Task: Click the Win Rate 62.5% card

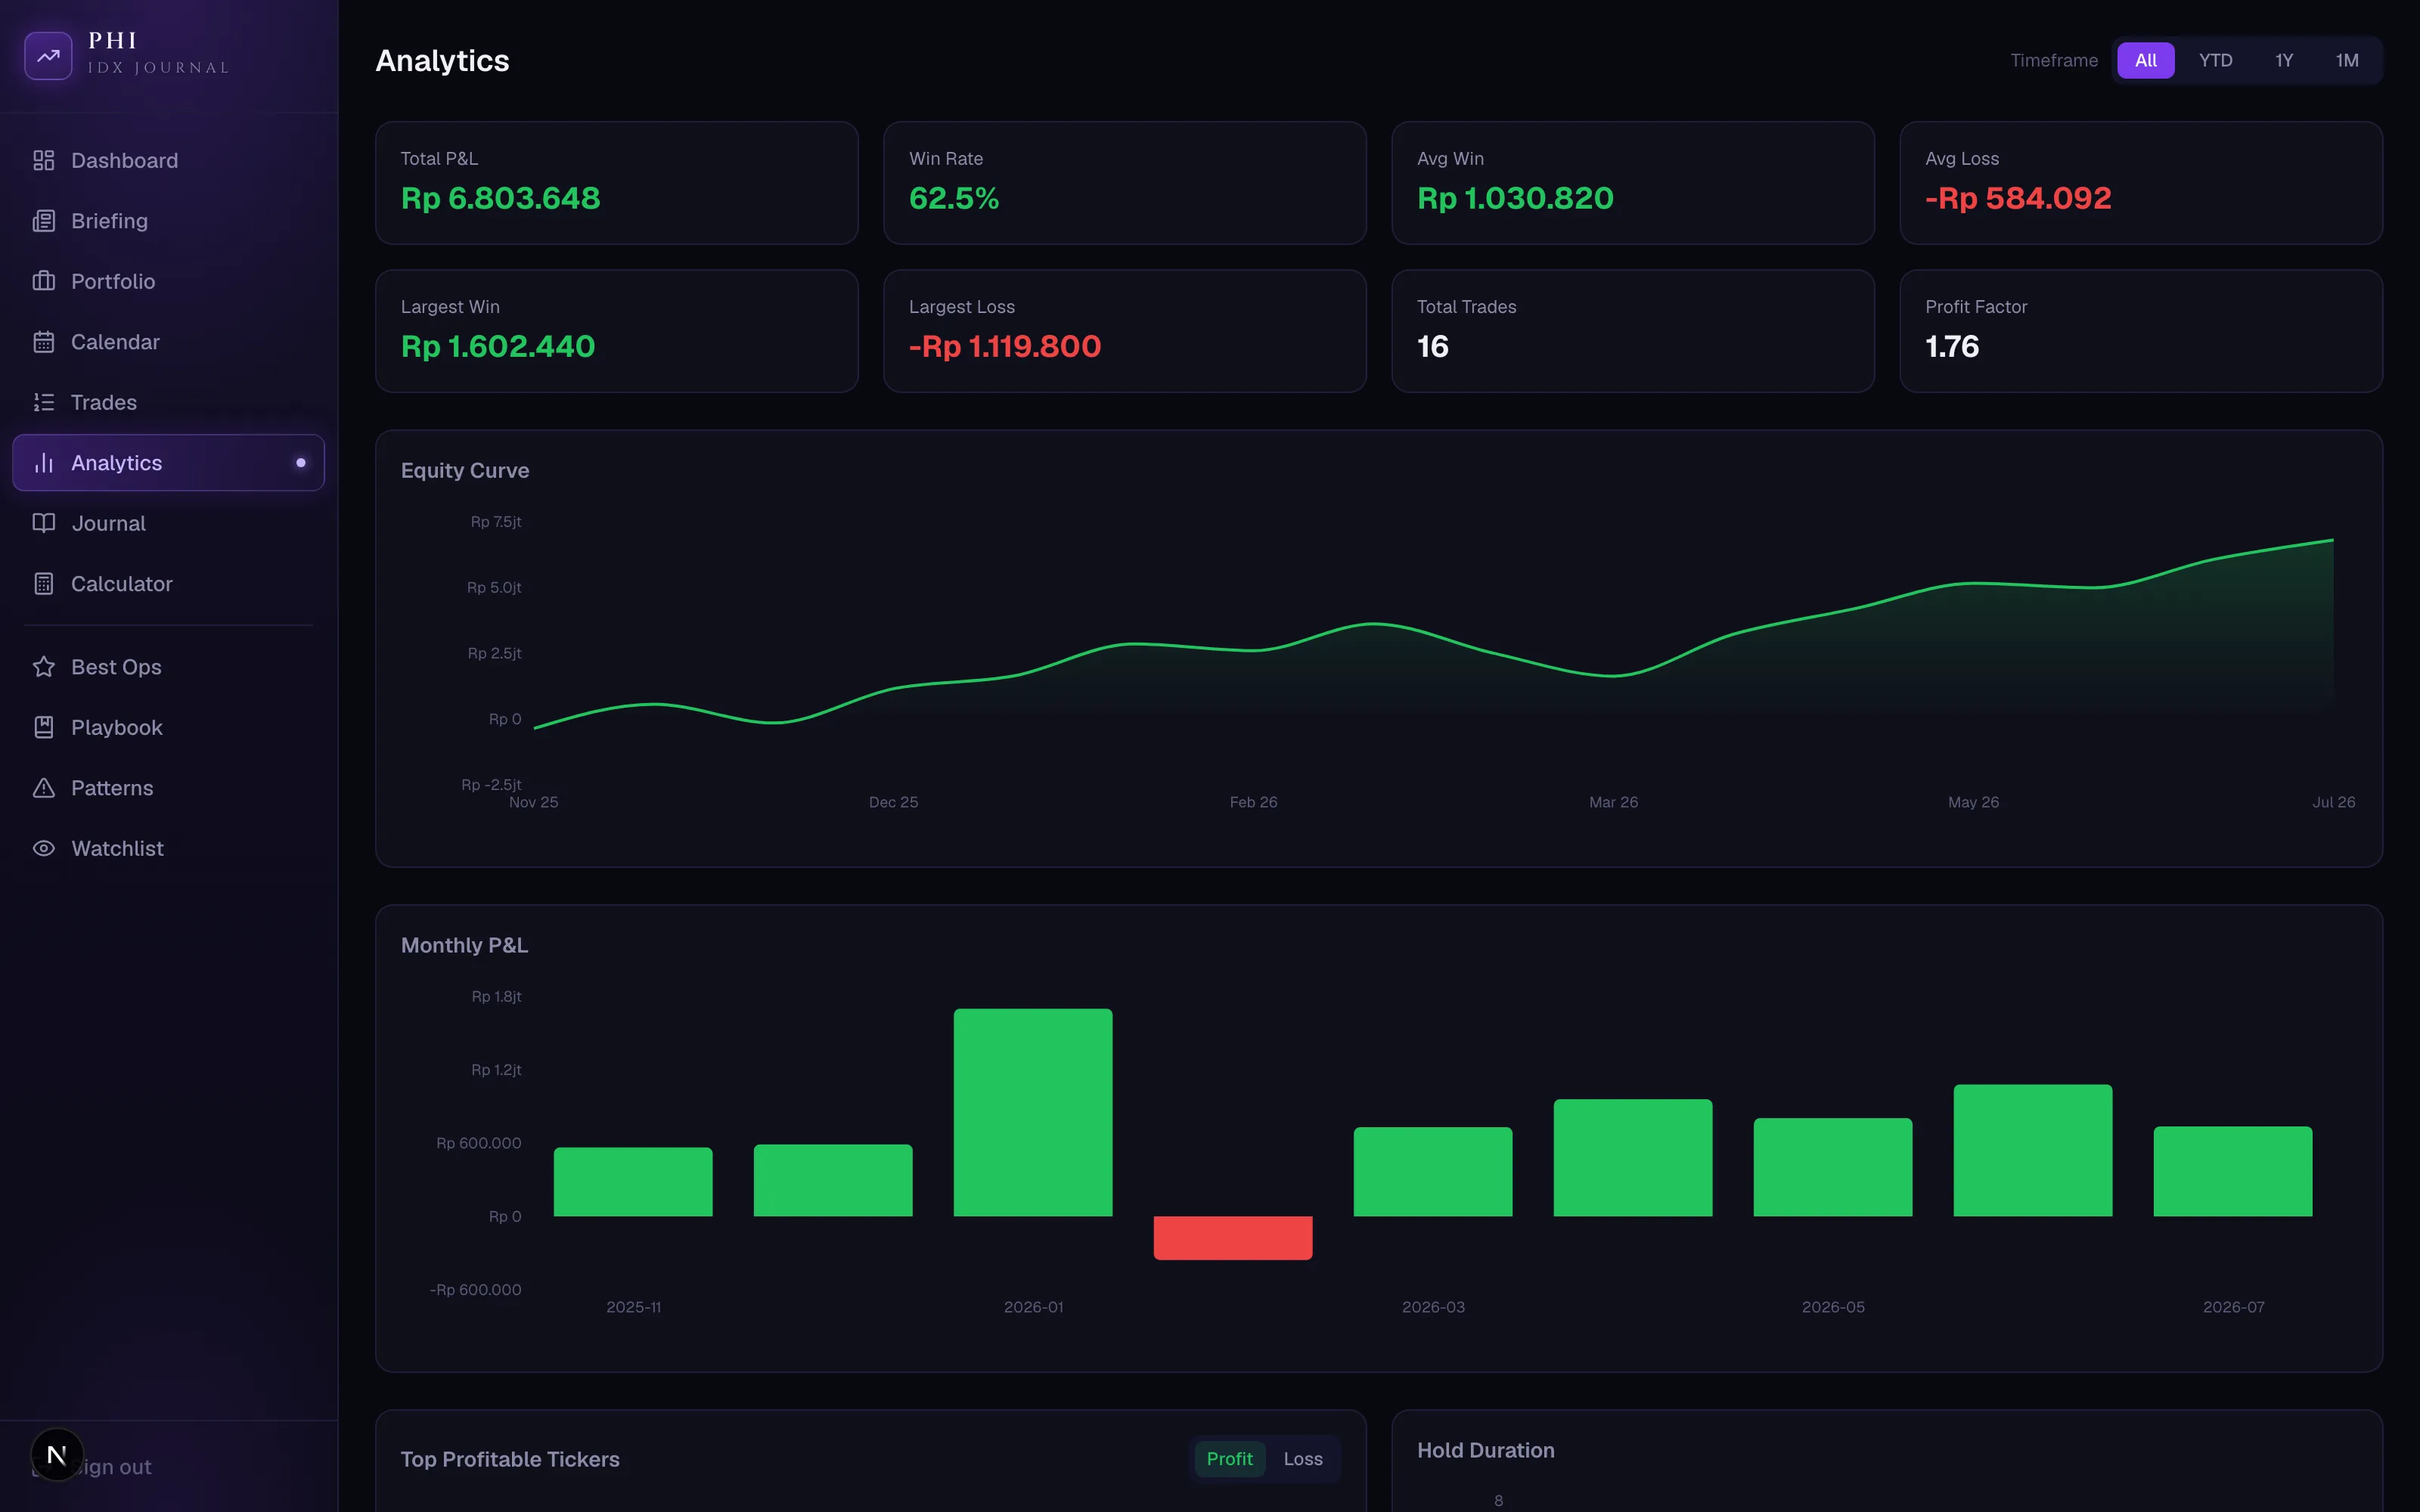Action: 1124,183
